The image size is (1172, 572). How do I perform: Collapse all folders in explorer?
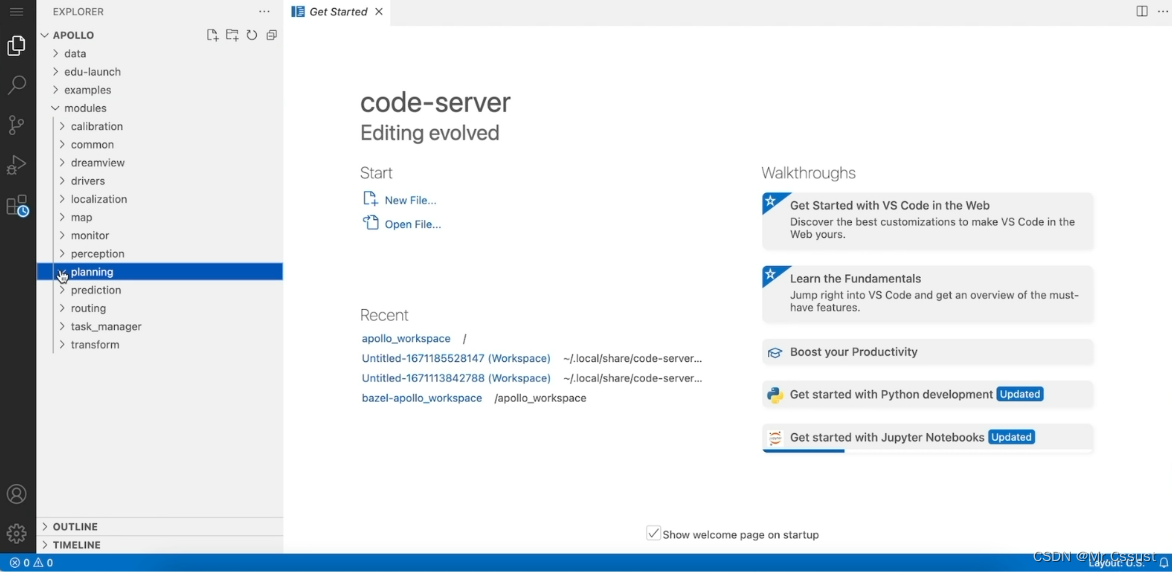(271, 35)
